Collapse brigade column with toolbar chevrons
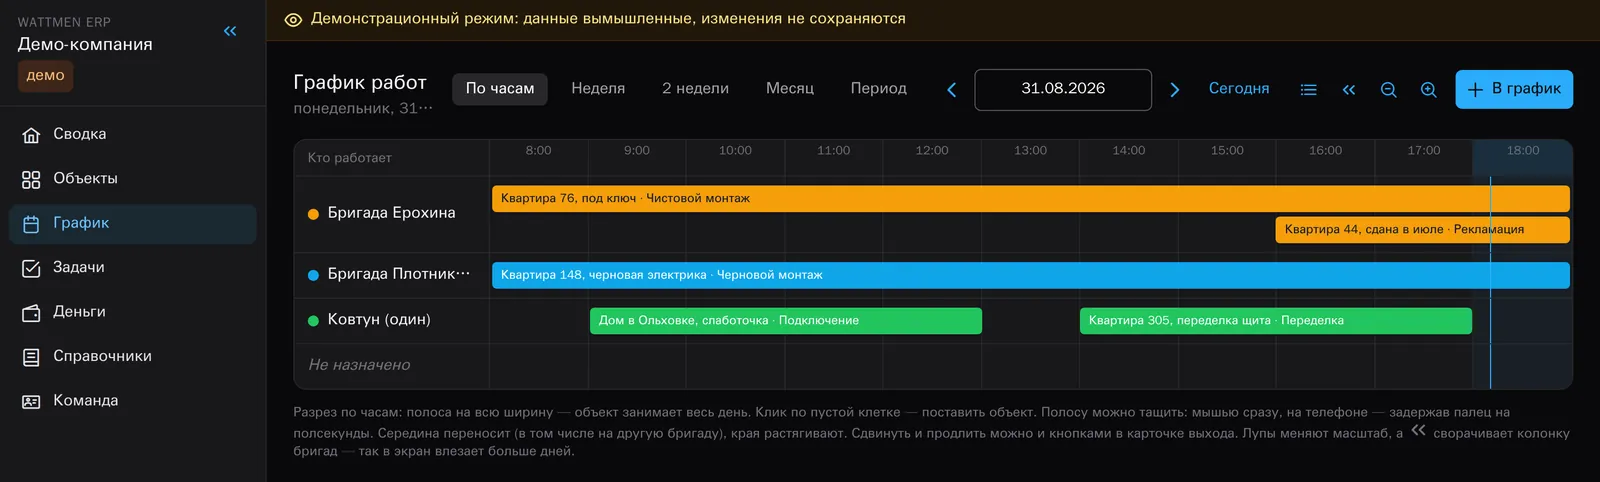 (1349, 90)
